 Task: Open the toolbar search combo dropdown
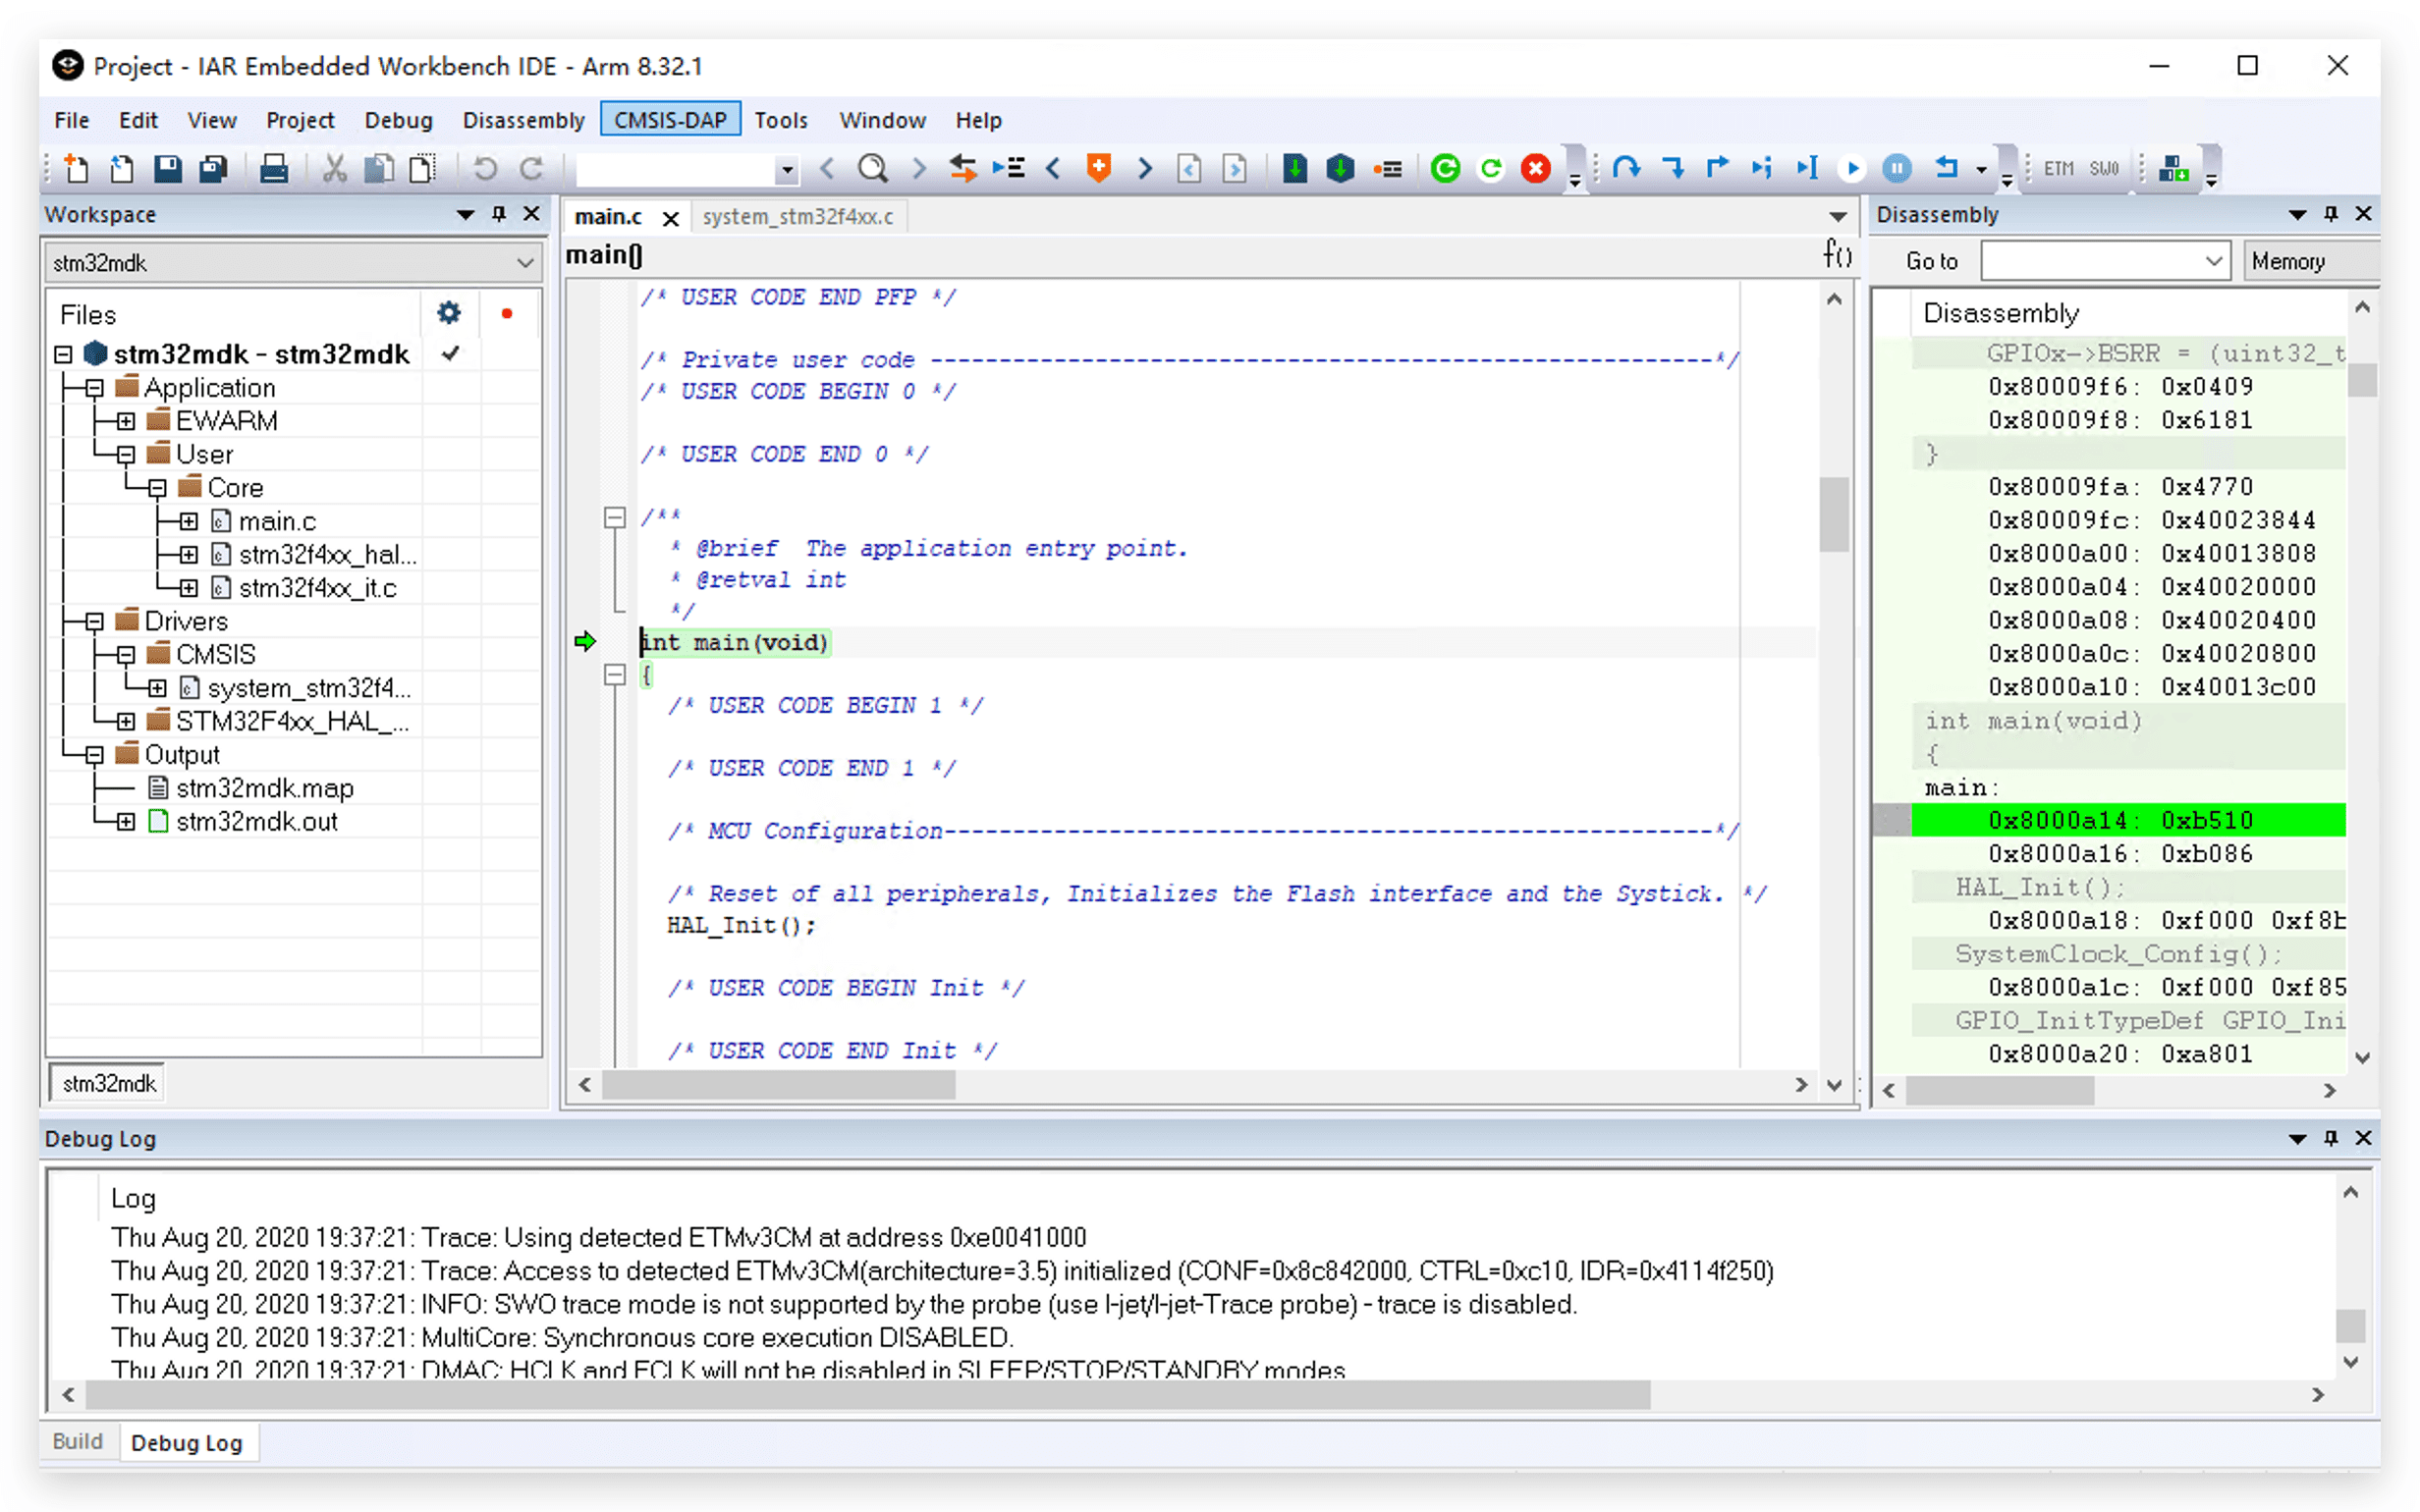point(787,170)
